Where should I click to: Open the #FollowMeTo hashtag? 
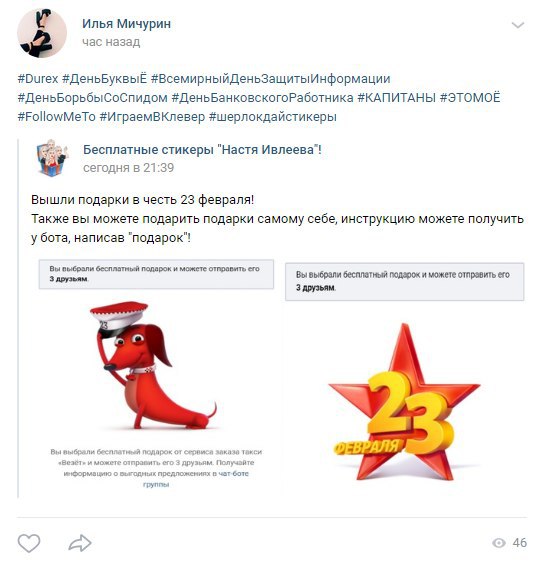[x=56, y=117]
